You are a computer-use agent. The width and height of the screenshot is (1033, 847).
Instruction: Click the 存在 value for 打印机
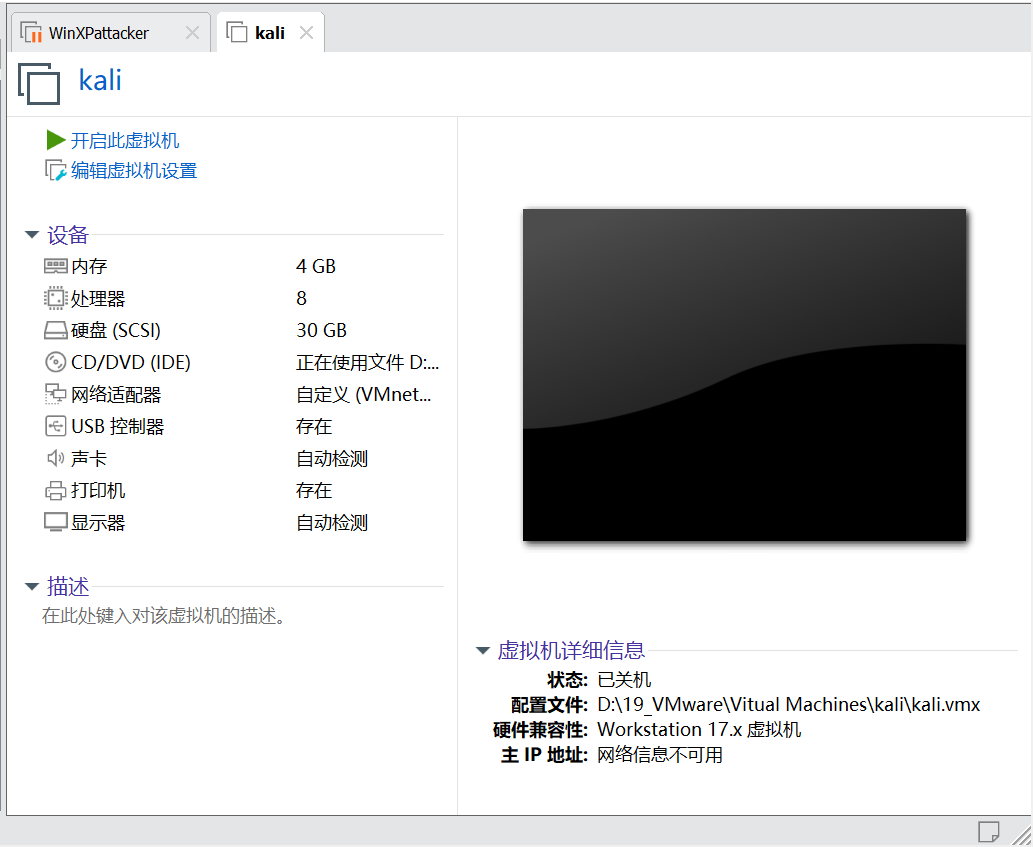(x=314, y=491)
